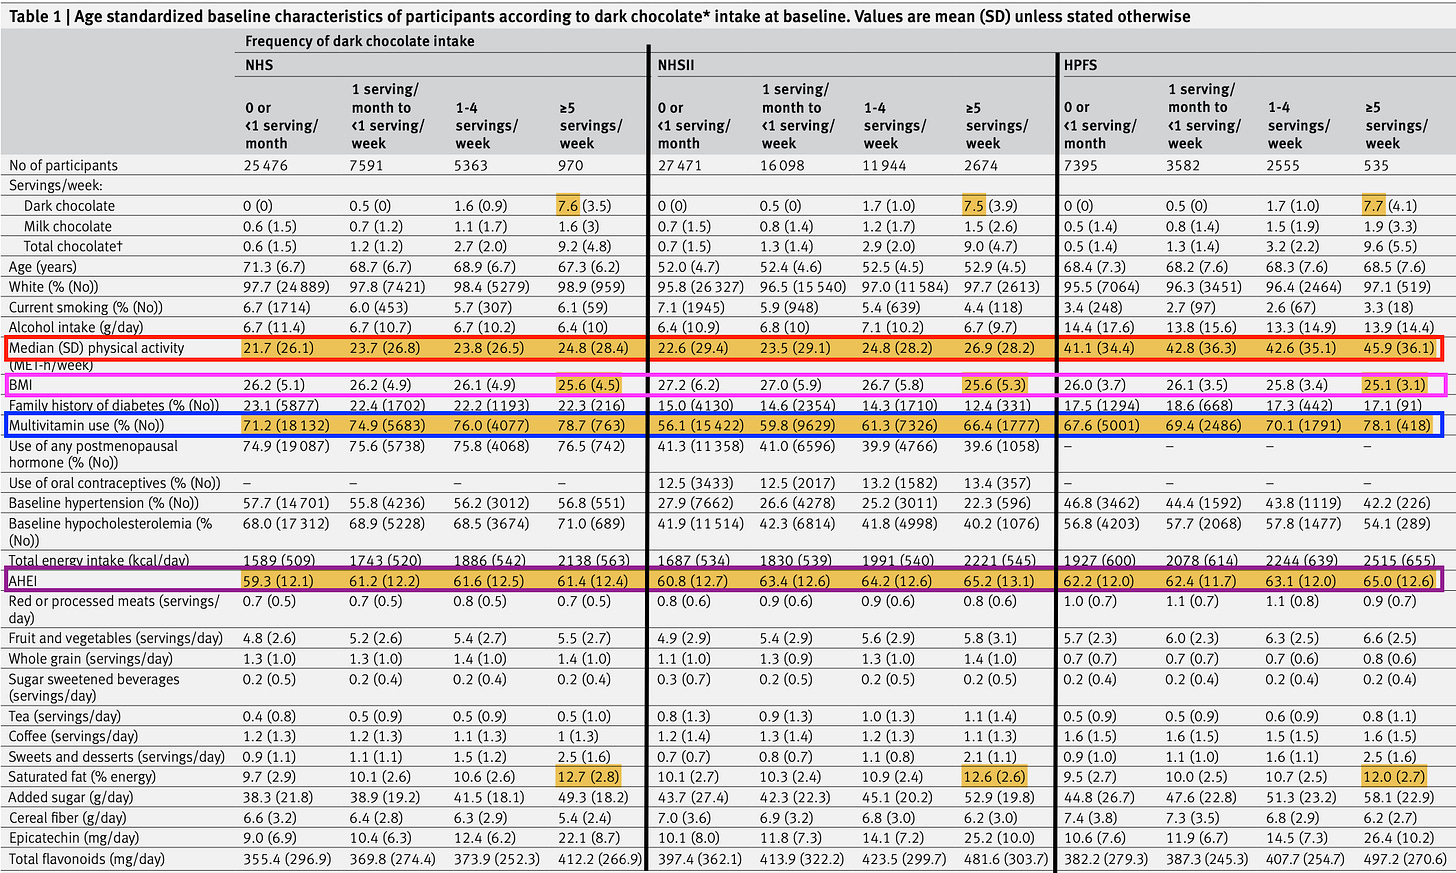Select 'Median (SD) physical activity' row label
The height and width of the screenshot is (873, 1456).
click(x=97, y=348)
